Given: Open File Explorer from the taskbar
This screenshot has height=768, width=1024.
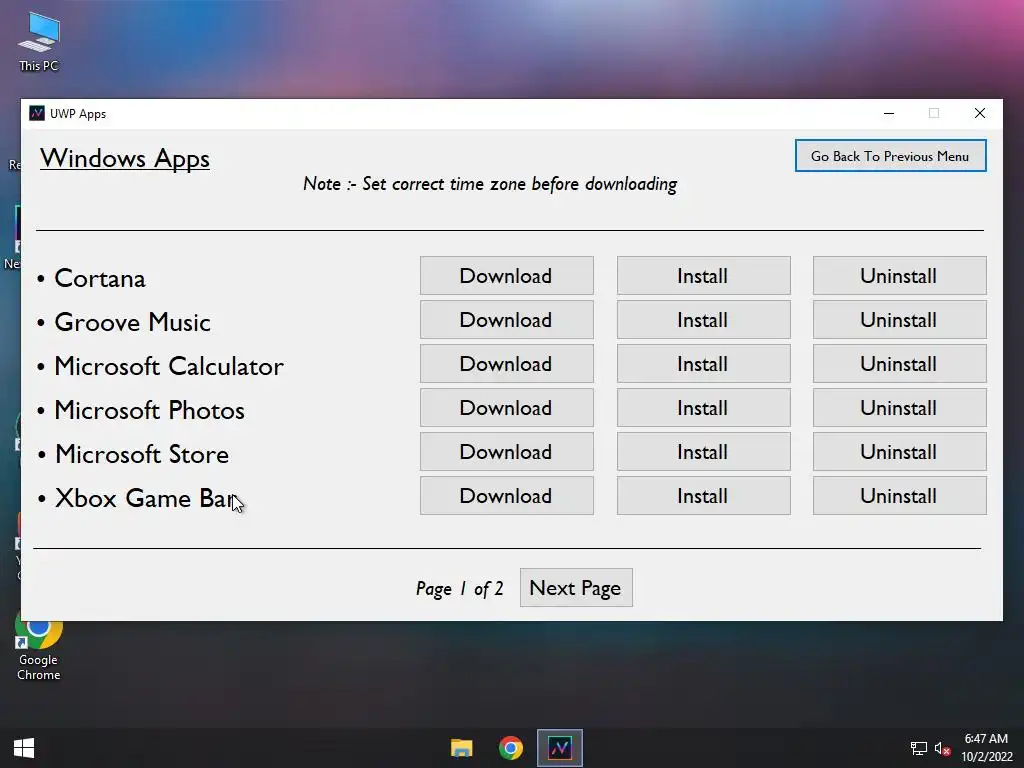Looking at the screenshot, I should (462, 748).
